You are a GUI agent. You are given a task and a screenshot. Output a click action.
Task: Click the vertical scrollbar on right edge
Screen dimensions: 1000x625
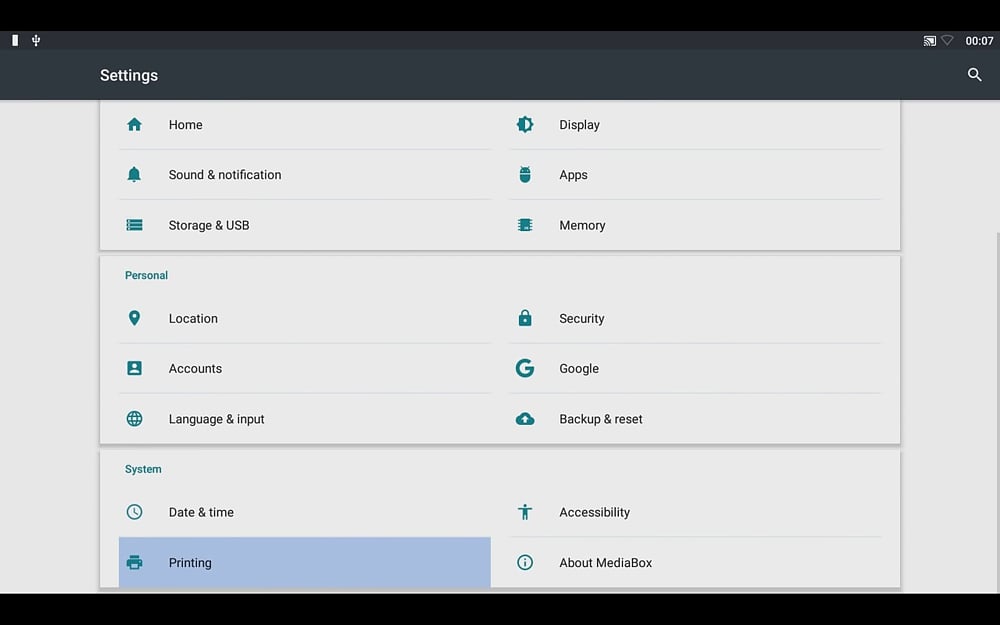pos(997,412)
